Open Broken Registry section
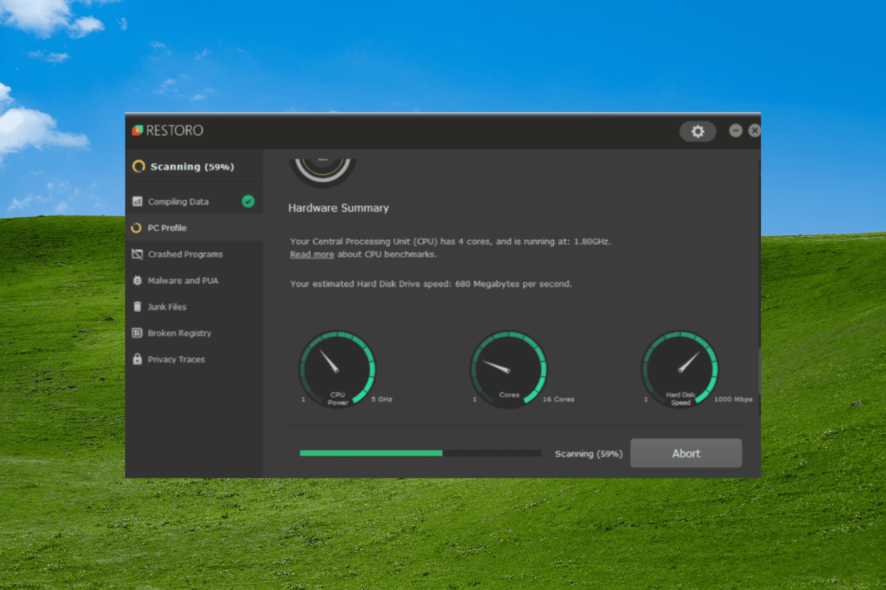The image size is (886, 590). [194, 333]
